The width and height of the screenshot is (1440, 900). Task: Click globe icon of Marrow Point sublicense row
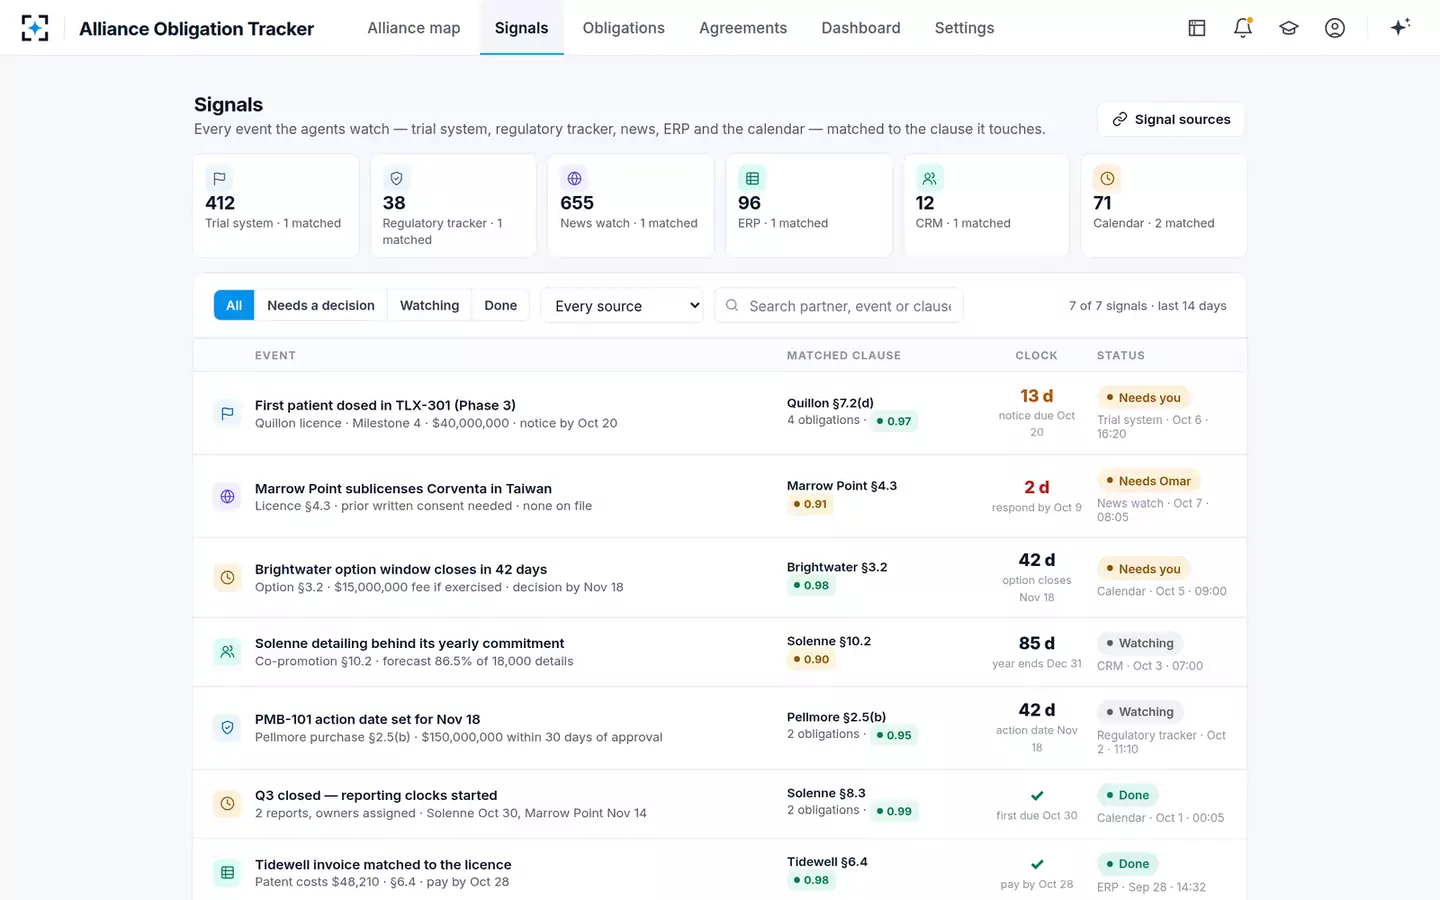228,496
